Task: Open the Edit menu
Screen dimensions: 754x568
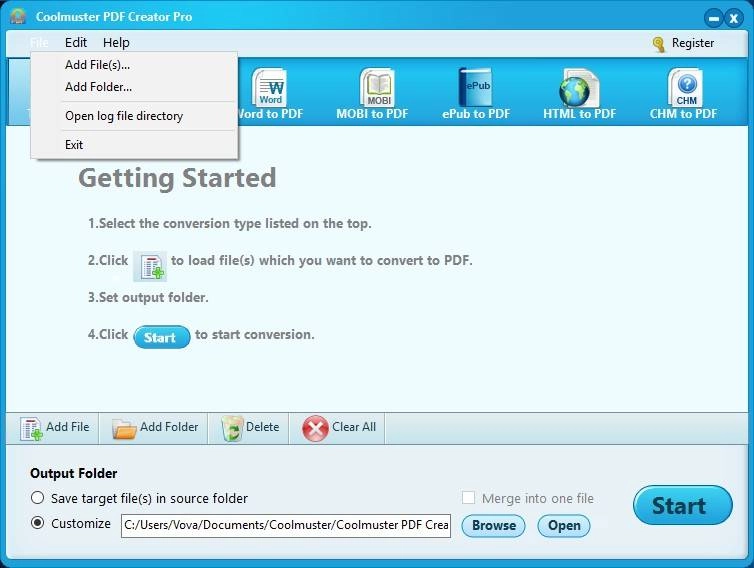Action: (x=76, y=42)
